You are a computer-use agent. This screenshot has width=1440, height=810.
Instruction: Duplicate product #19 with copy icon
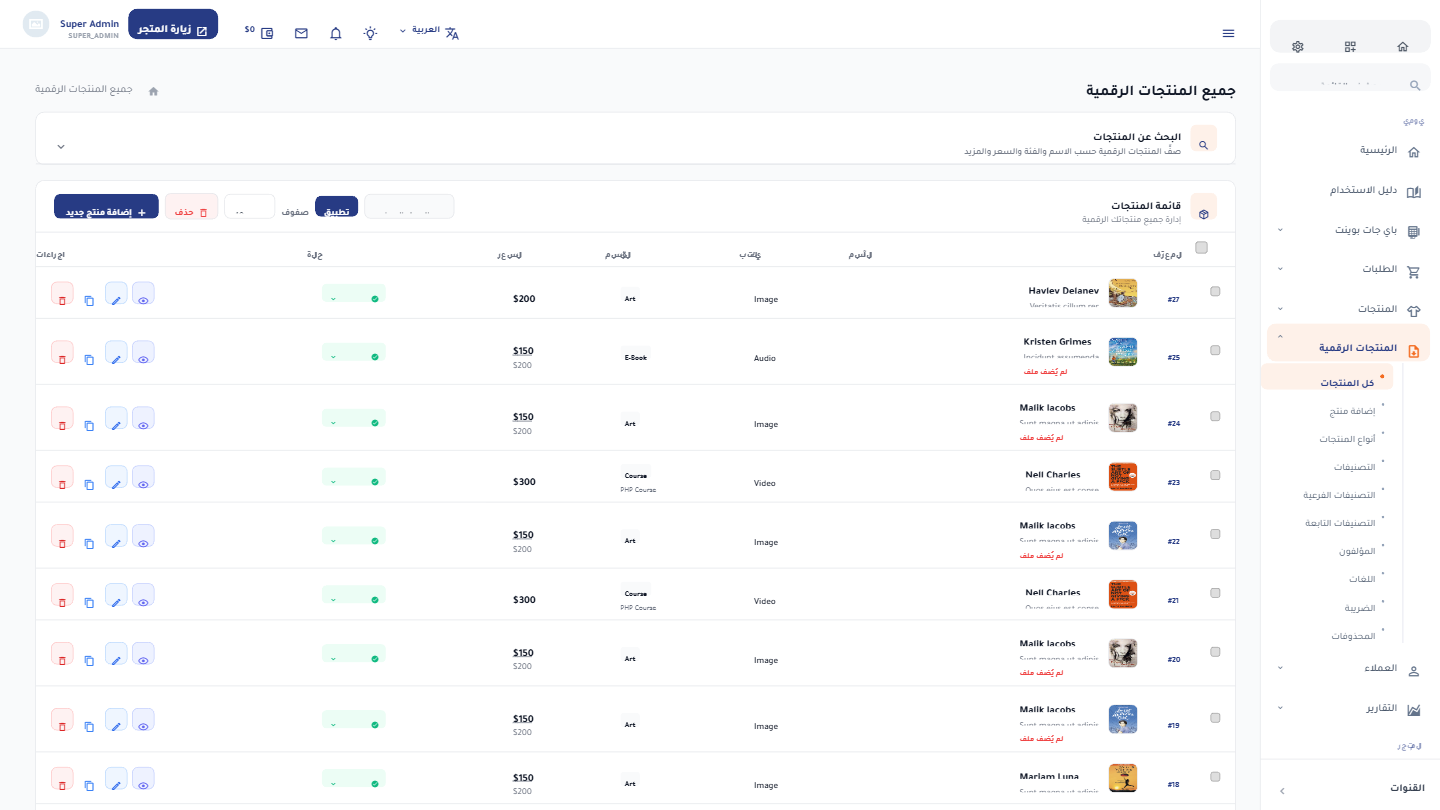click(x=89, y=726)
